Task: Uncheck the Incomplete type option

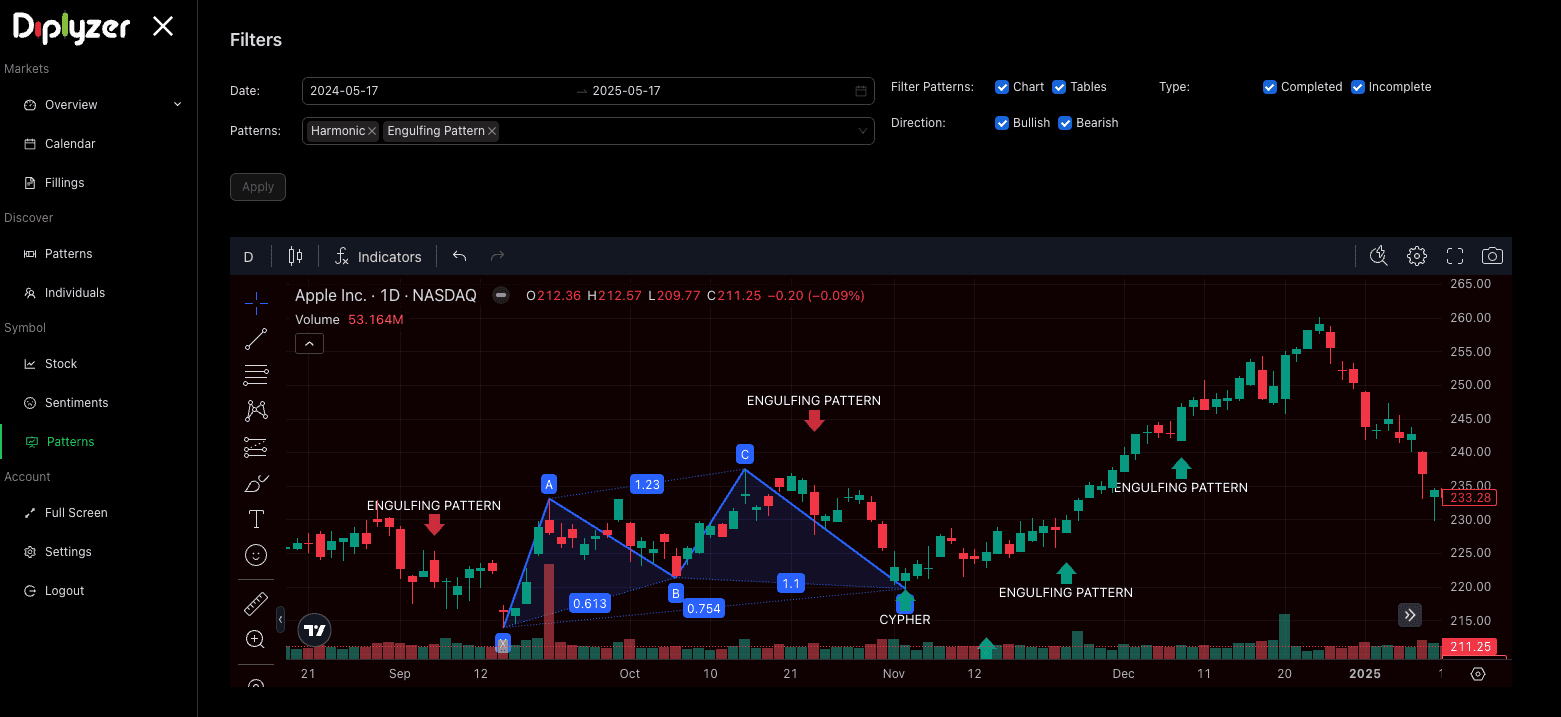Action: pos(1358,87)
